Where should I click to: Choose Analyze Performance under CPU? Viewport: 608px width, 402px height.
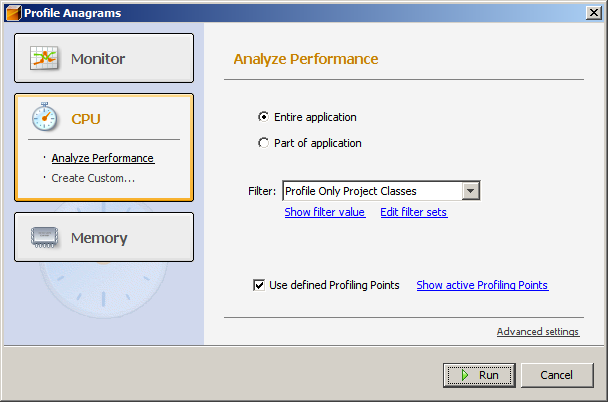(x=103, y=158)
